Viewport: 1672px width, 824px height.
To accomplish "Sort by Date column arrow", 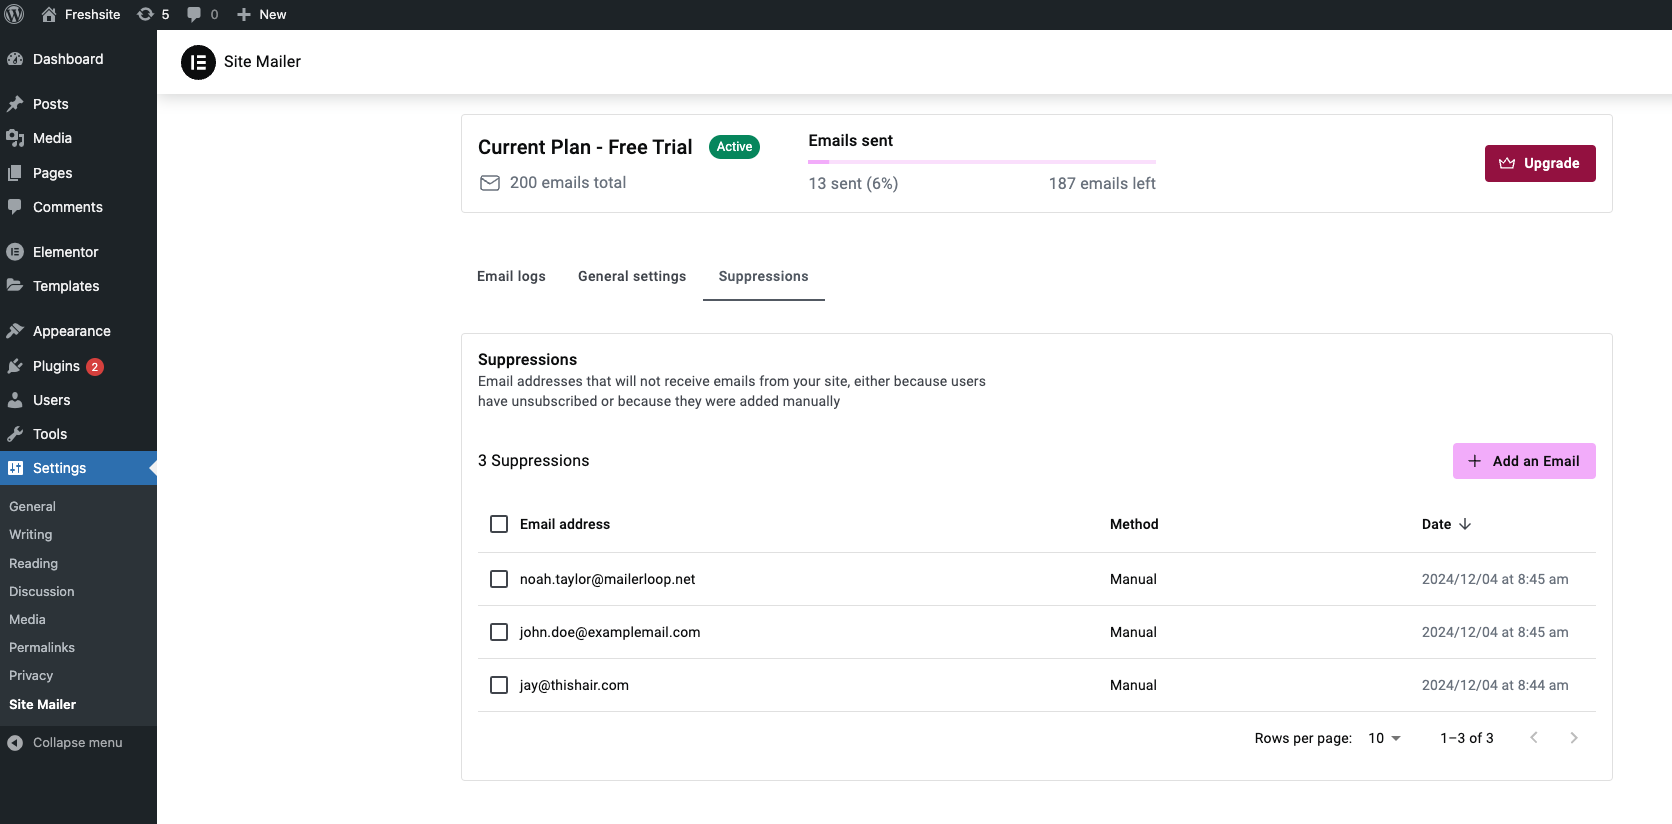I will coord(1465,524).
